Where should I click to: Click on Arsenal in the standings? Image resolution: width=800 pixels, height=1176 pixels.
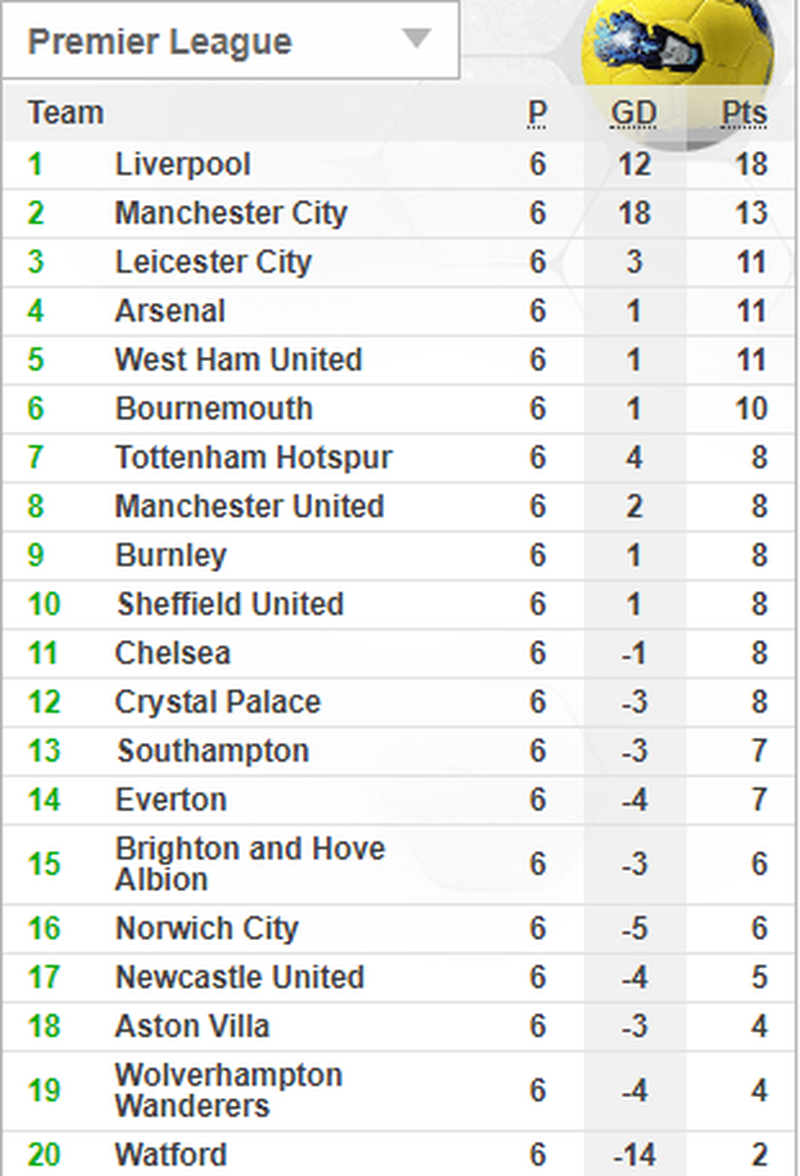click(170, 311)
